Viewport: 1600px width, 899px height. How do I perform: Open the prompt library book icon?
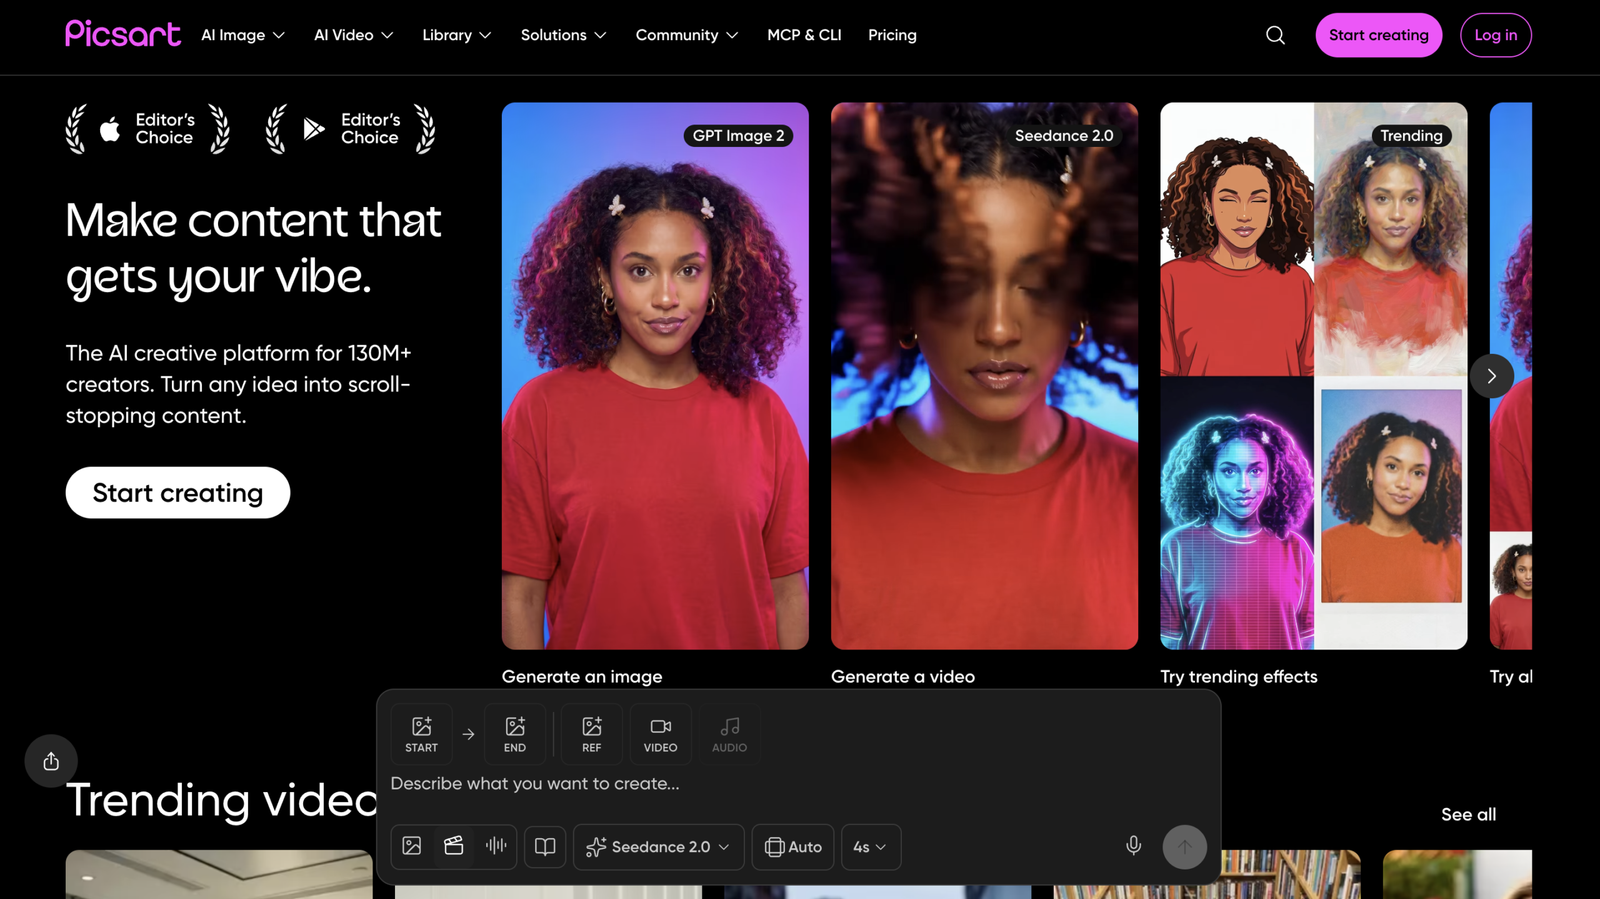pyautogui.click(x=545, y=847)
